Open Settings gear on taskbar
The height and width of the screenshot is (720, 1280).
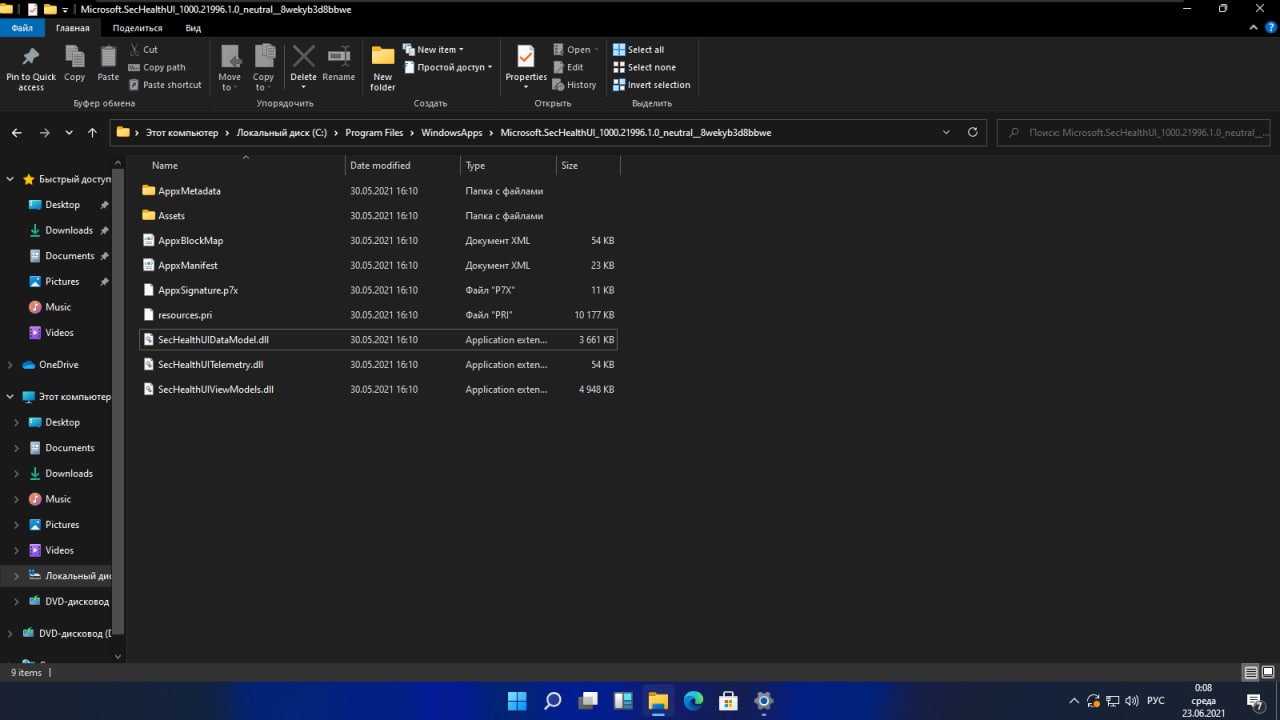pos(763,701)
